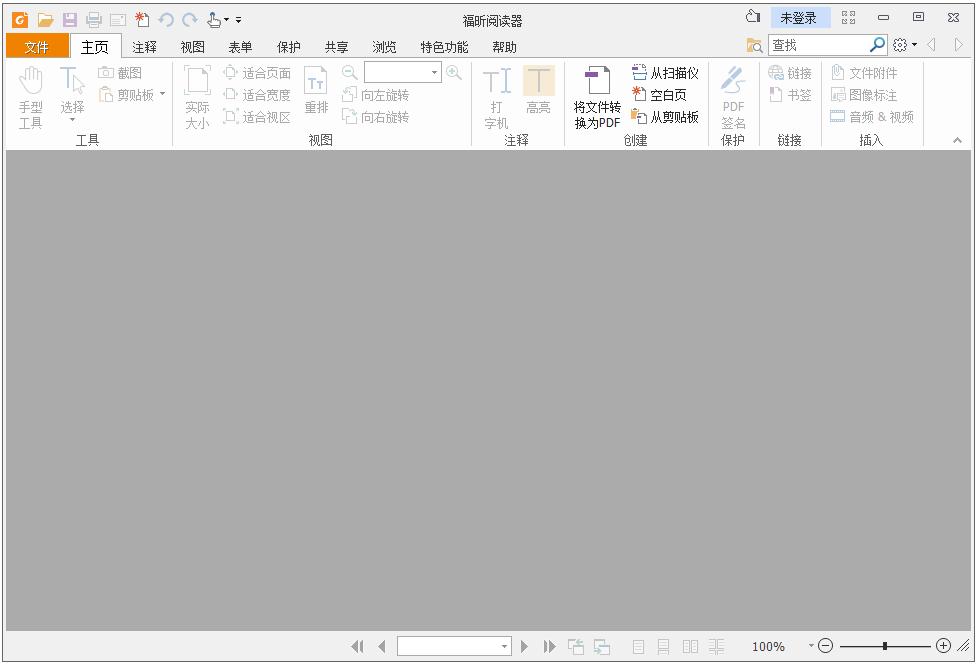978x664 pixels.
Task: Select the Hand tool (手型工具)
Action: [x=31, y=95]
